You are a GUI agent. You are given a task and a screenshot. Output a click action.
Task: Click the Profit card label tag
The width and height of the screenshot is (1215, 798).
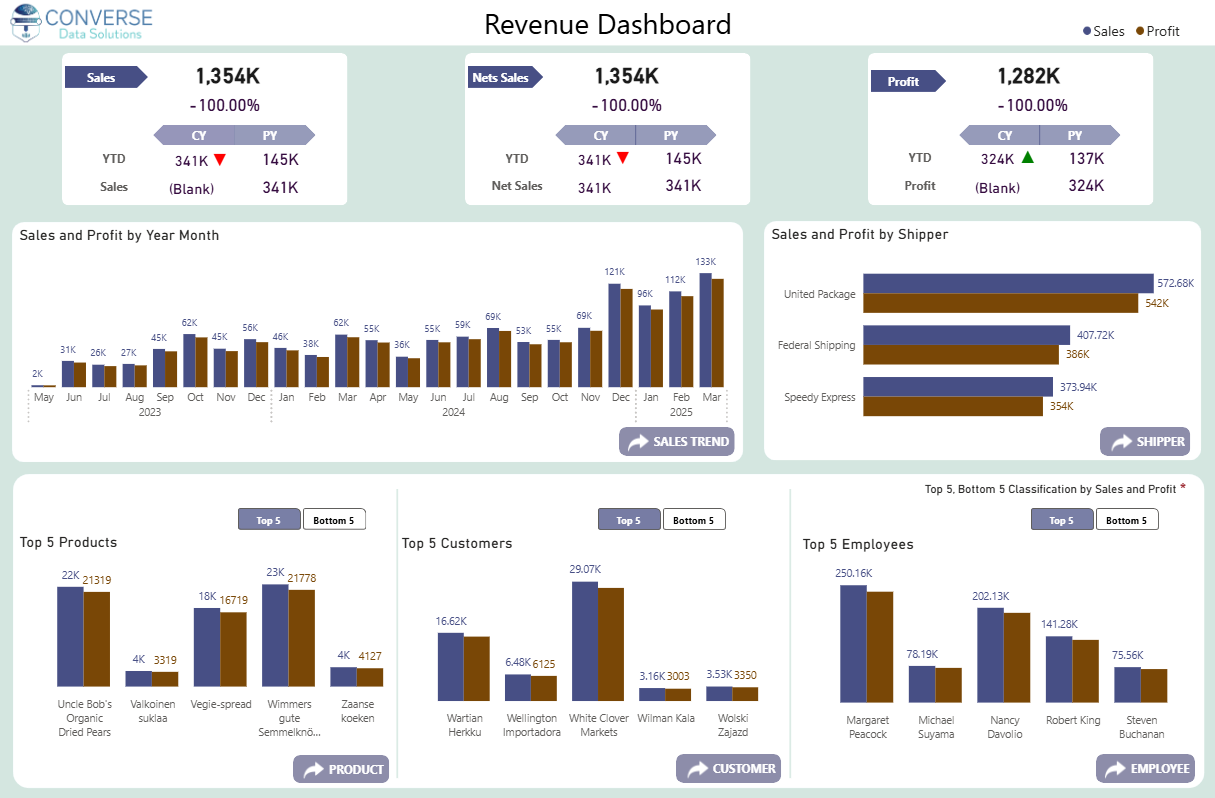point(907,81)
